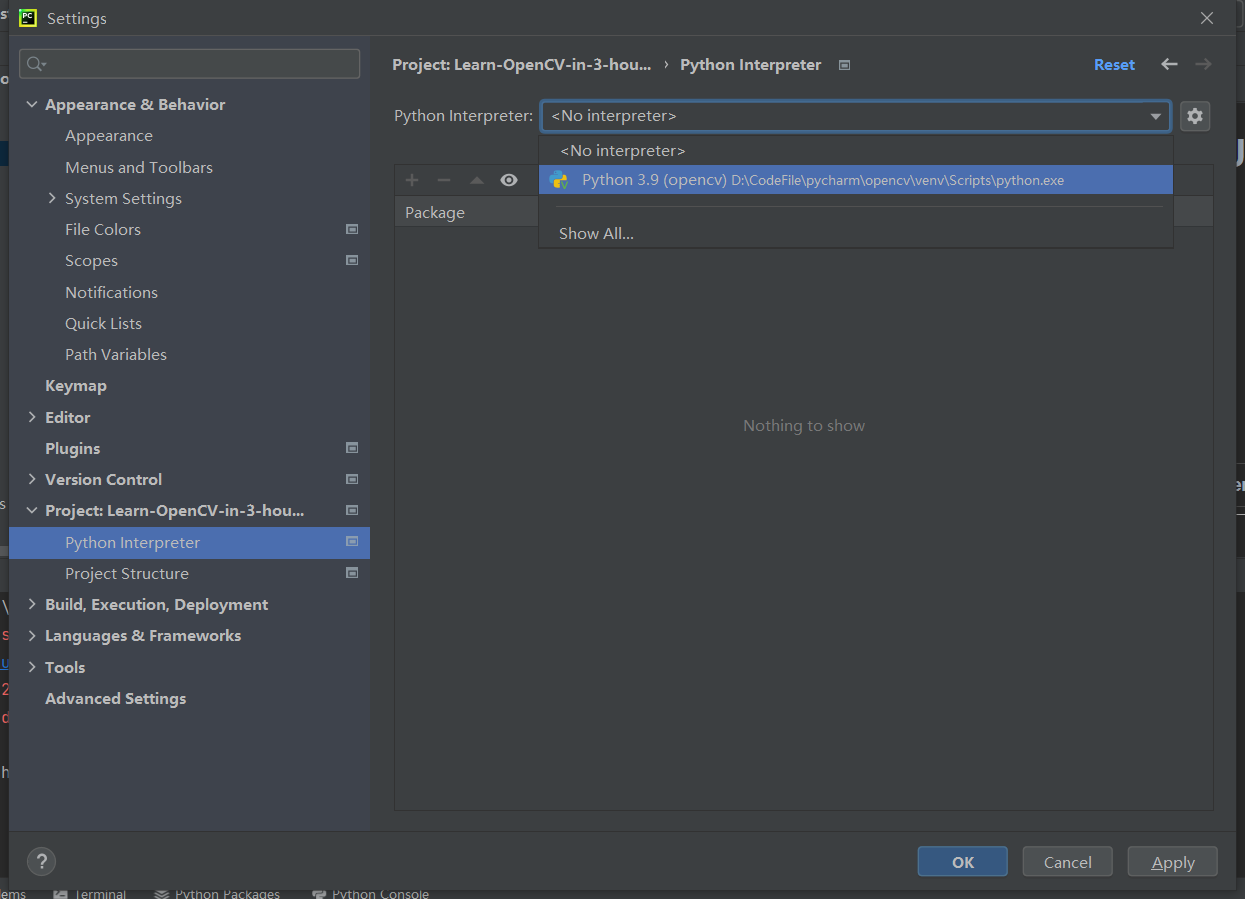The width and height of the screenshot is (1245, 899).
Task: Open the Appearance settings page
Action: pyautogui.click(x=109, y=135)
